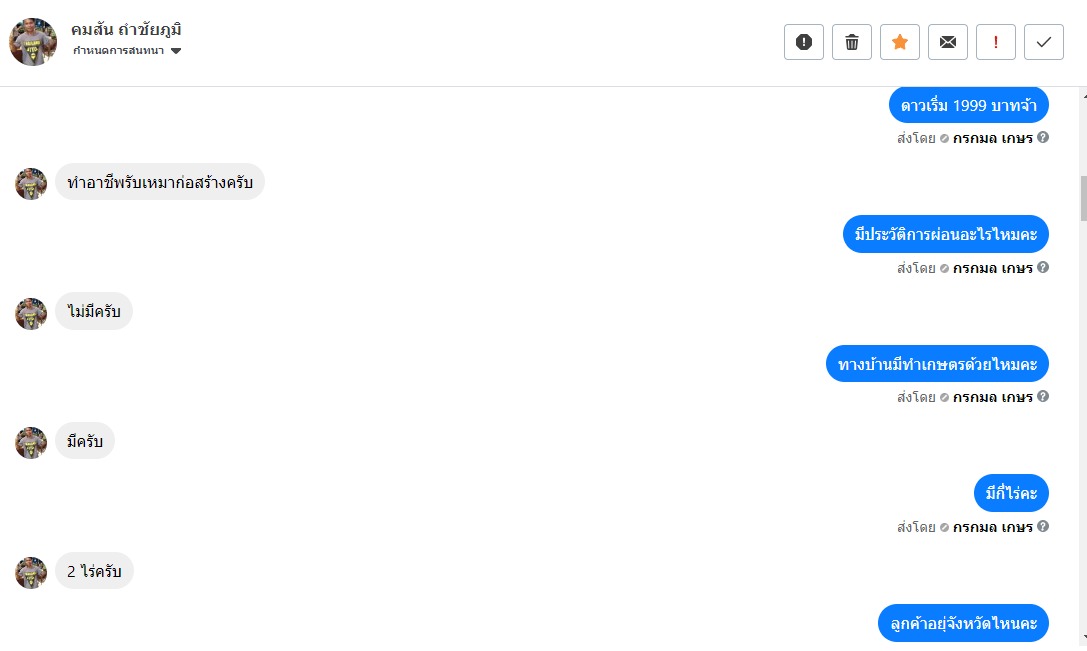The image size is (1087, 651).
Task: Open คมสัน ถำชัยภูมิ profile picture in header
Action: point(33,42)
